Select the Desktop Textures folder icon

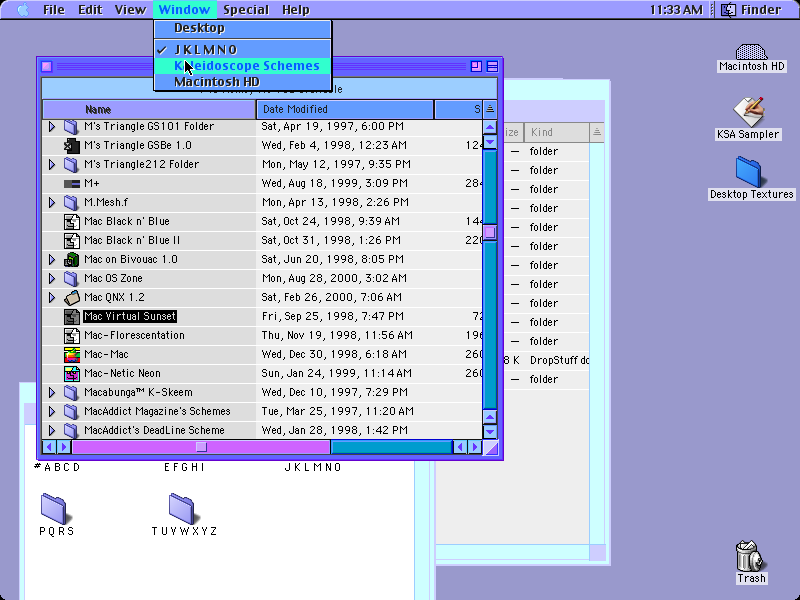pos(748,172)
